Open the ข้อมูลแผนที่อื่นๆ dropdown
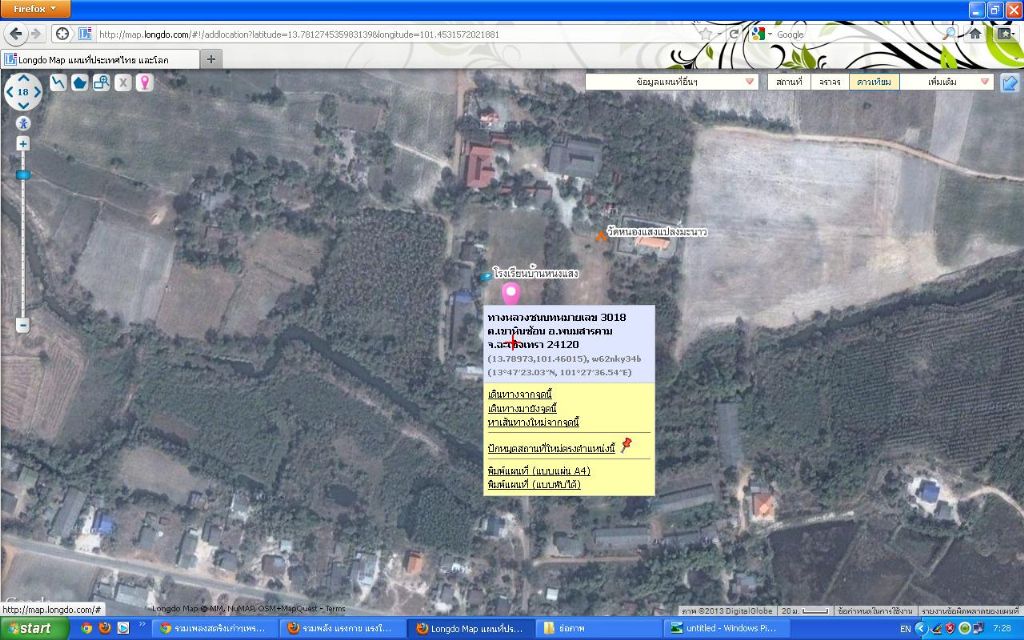The height and width of the screenshot is (640, 1024). [x=672, y=82]
